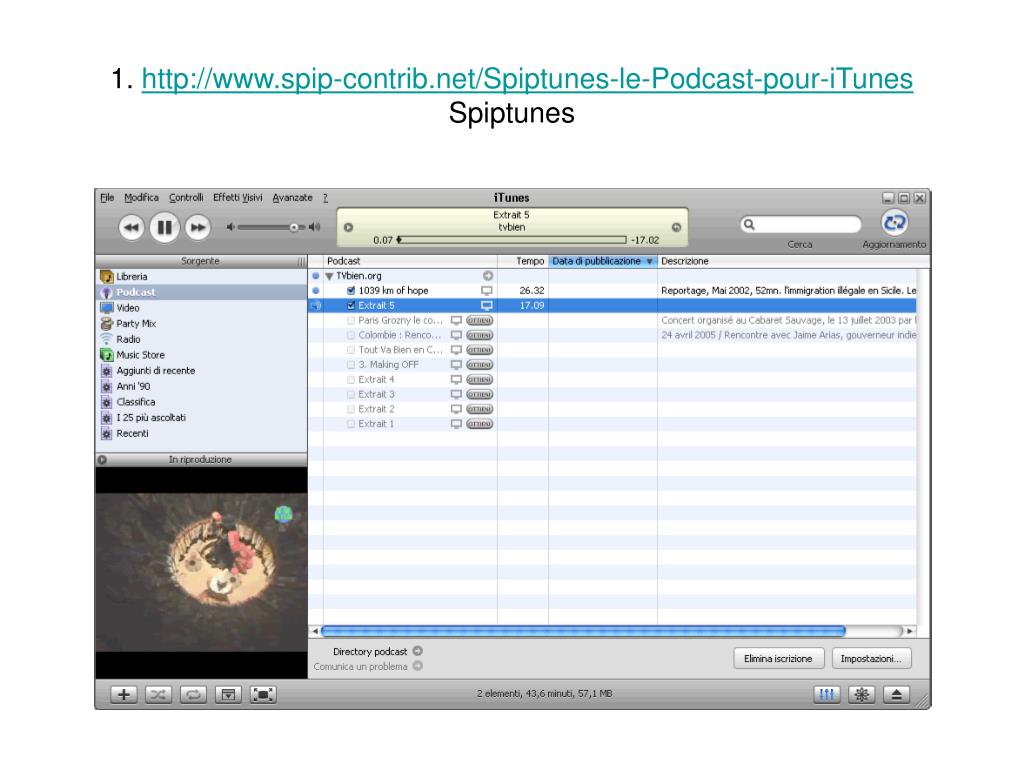1024x768 pixels.
Task: Uncheck the 1039 km of hope checkbox
Action: pyautogui.click(x=351, y=291)
